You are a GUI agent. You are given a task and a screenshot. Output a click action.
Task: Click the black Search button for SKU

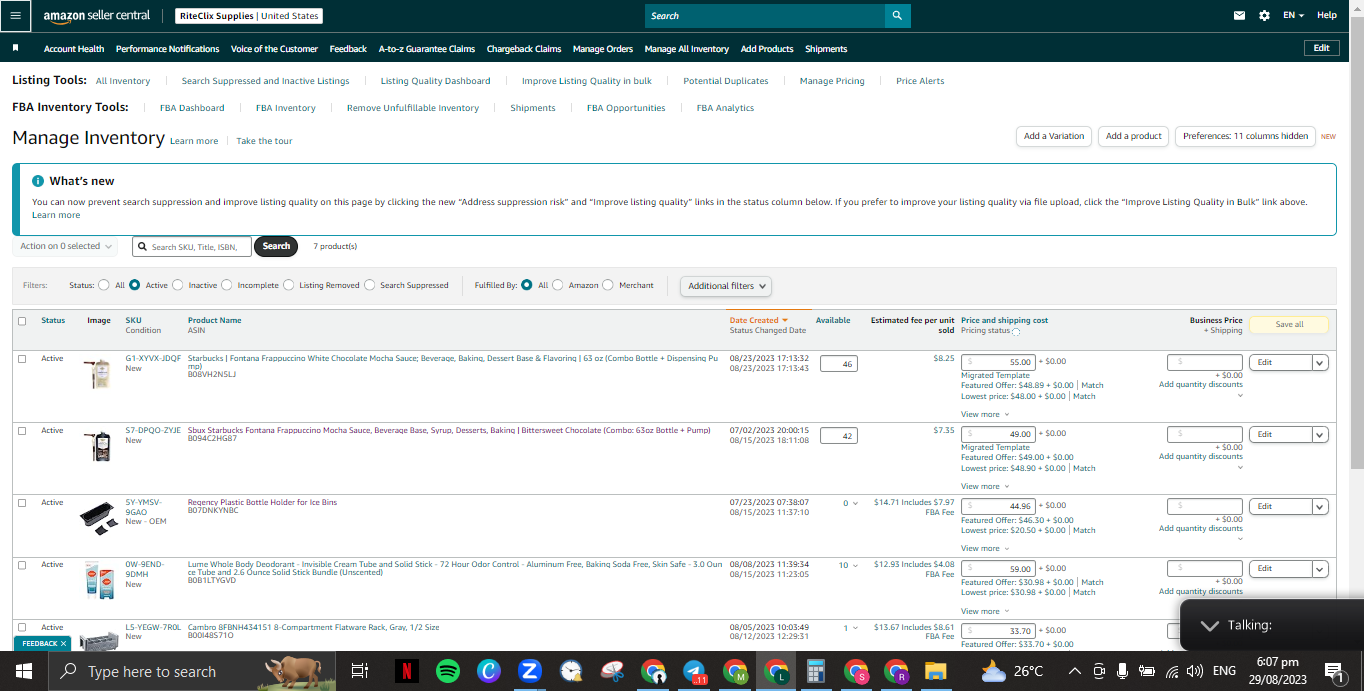tap(276, 246)
